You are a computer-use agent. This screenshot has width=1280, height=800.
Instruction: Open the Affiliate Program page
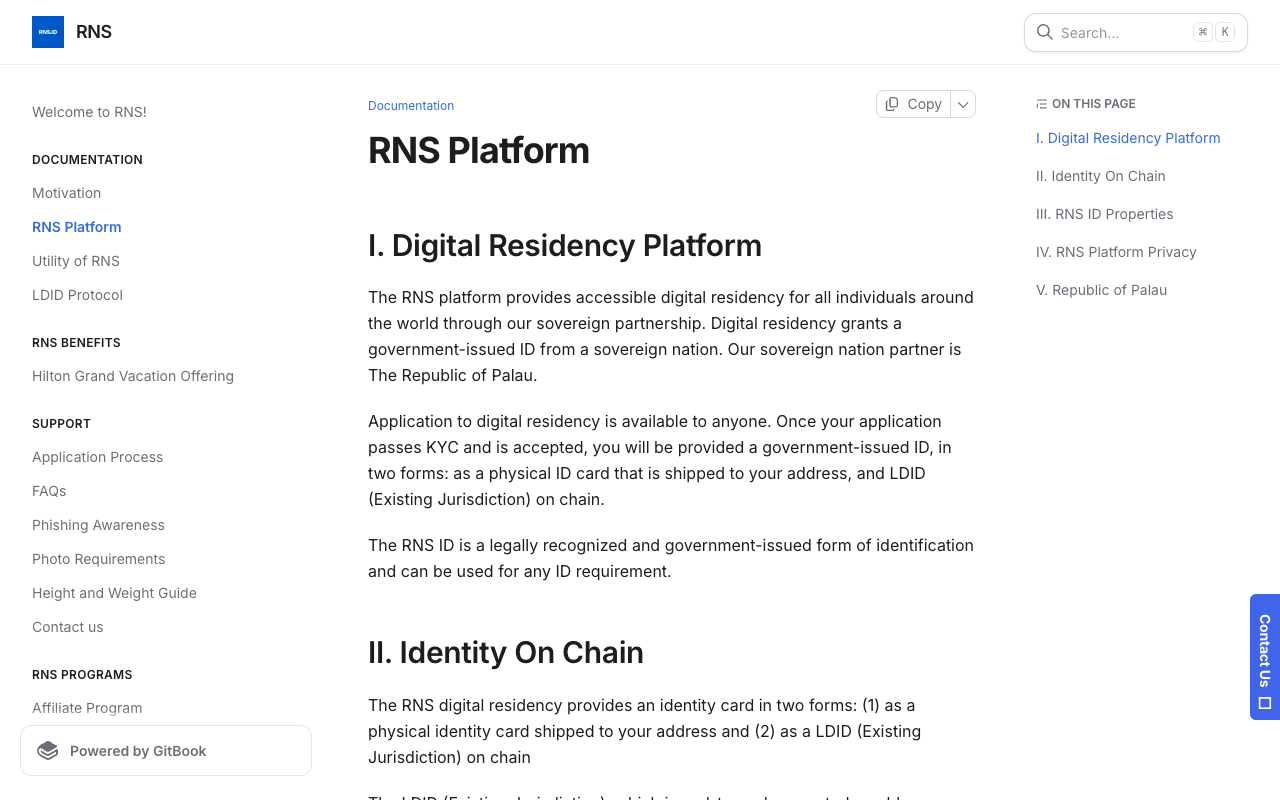(x=87, y=708)
